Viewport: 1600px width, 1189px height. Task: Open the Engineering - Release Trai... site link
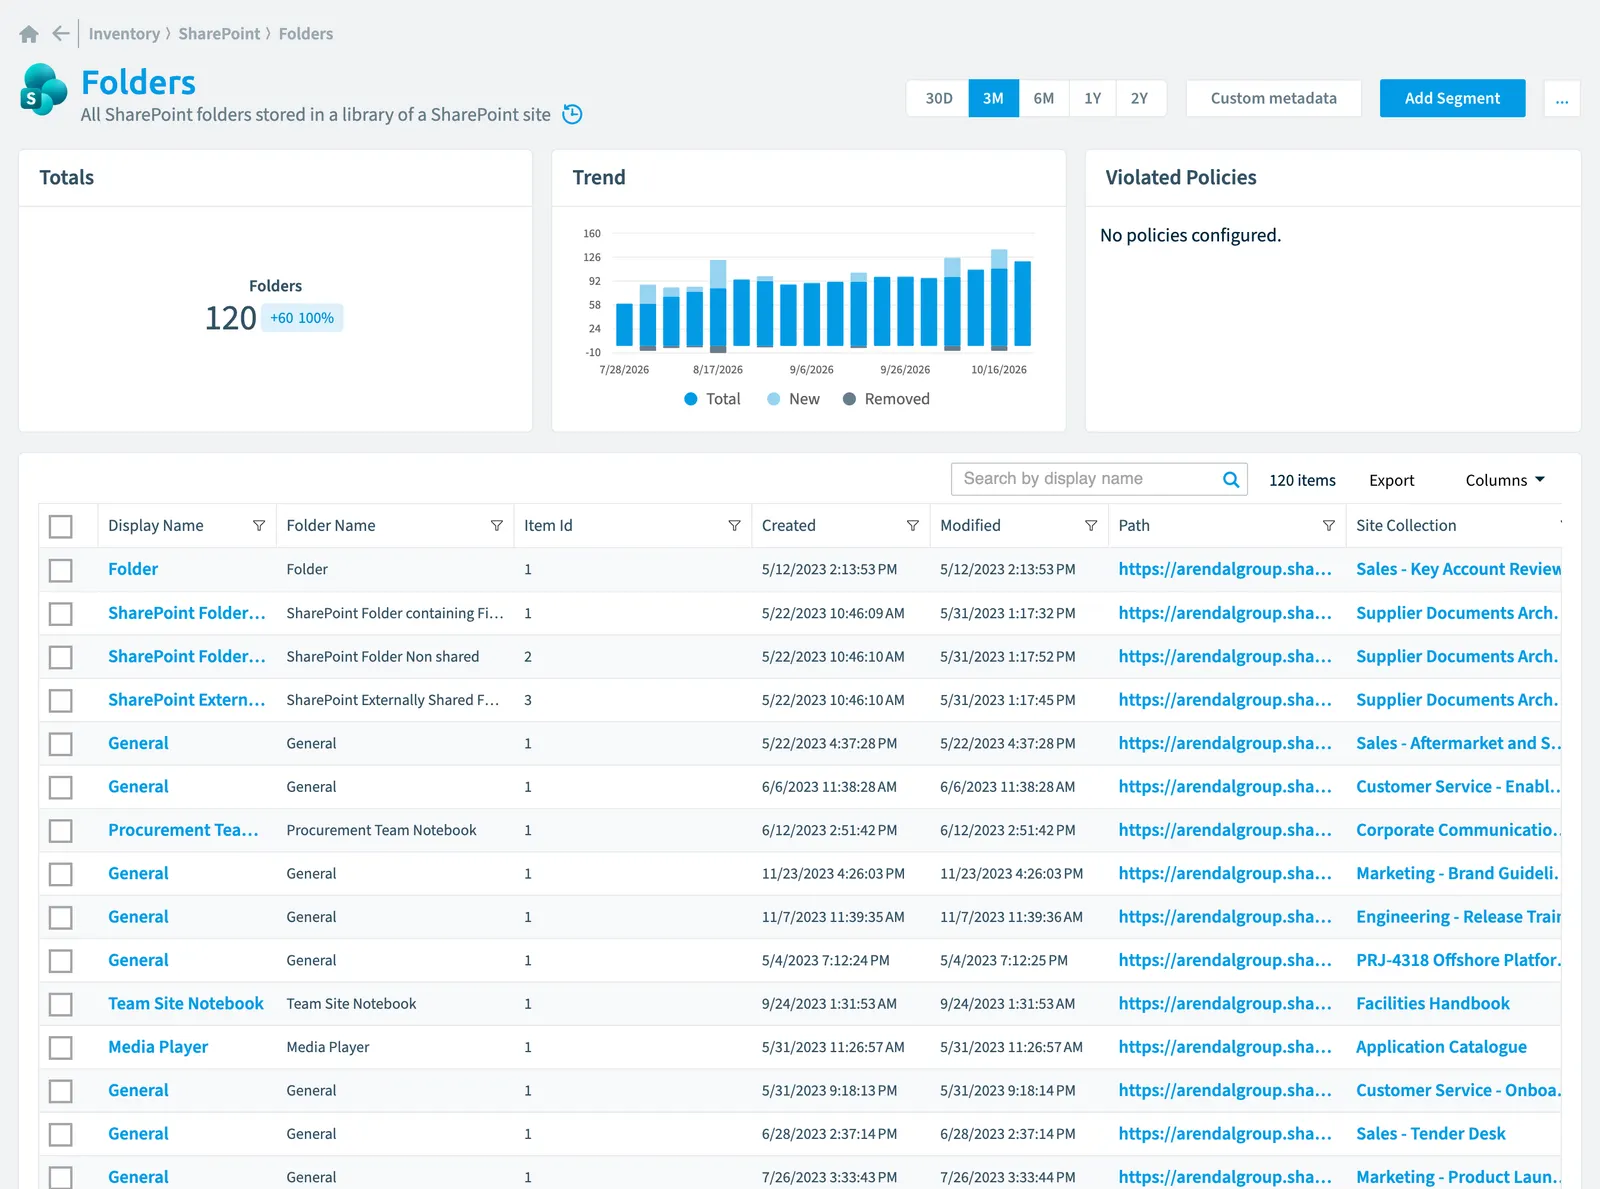point(1458,917)
